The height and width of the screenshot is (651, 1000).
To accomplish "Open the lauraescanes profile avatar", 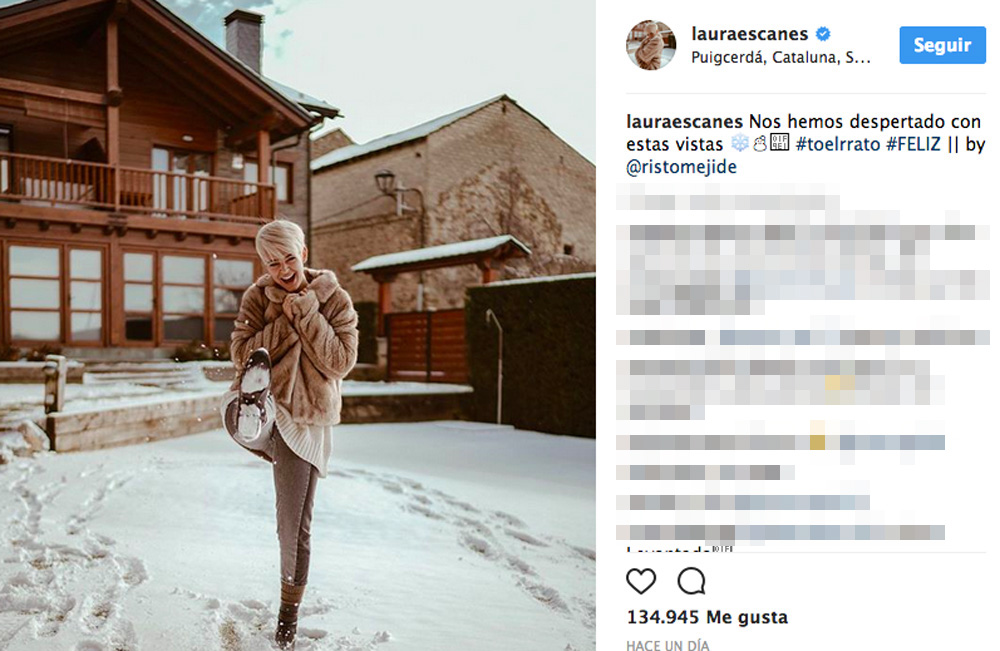I will click(x=651, y=45).
